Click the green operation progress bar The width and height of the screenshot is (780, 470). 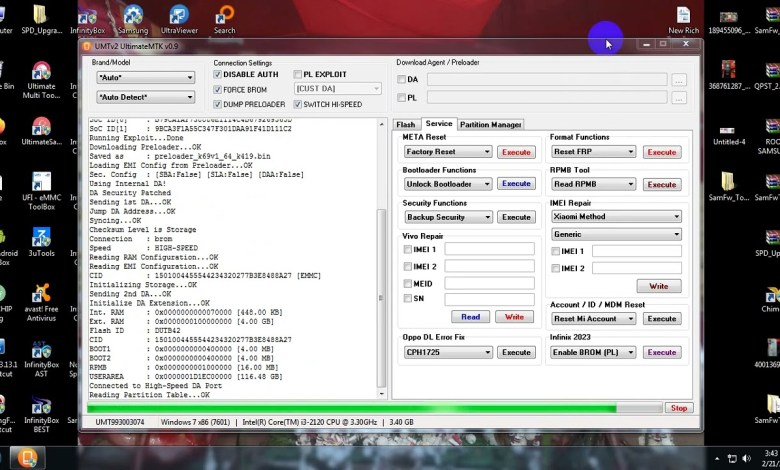375,408
